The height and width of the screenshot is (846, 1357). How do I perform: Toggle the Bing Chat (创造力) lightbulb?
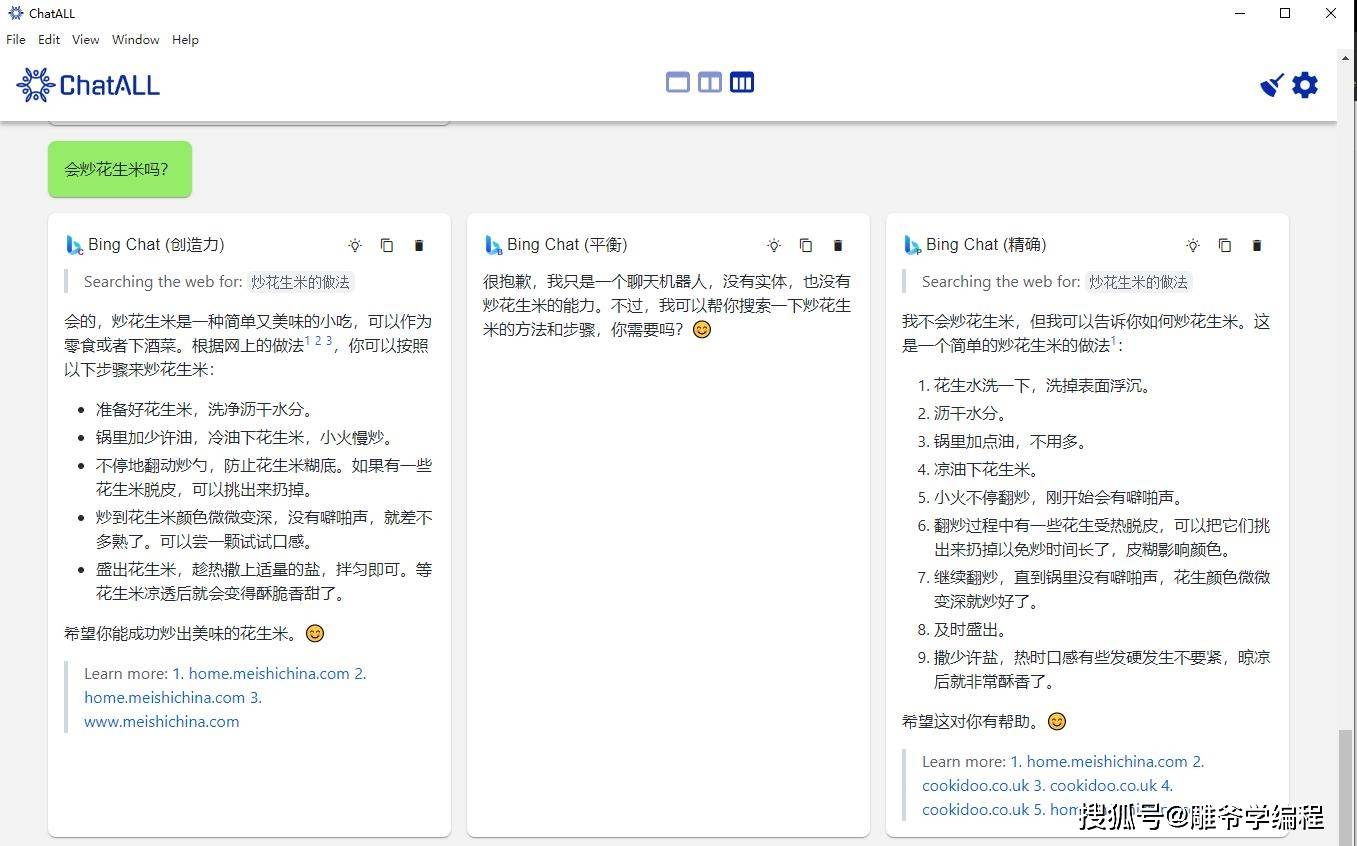pos(355,245)
